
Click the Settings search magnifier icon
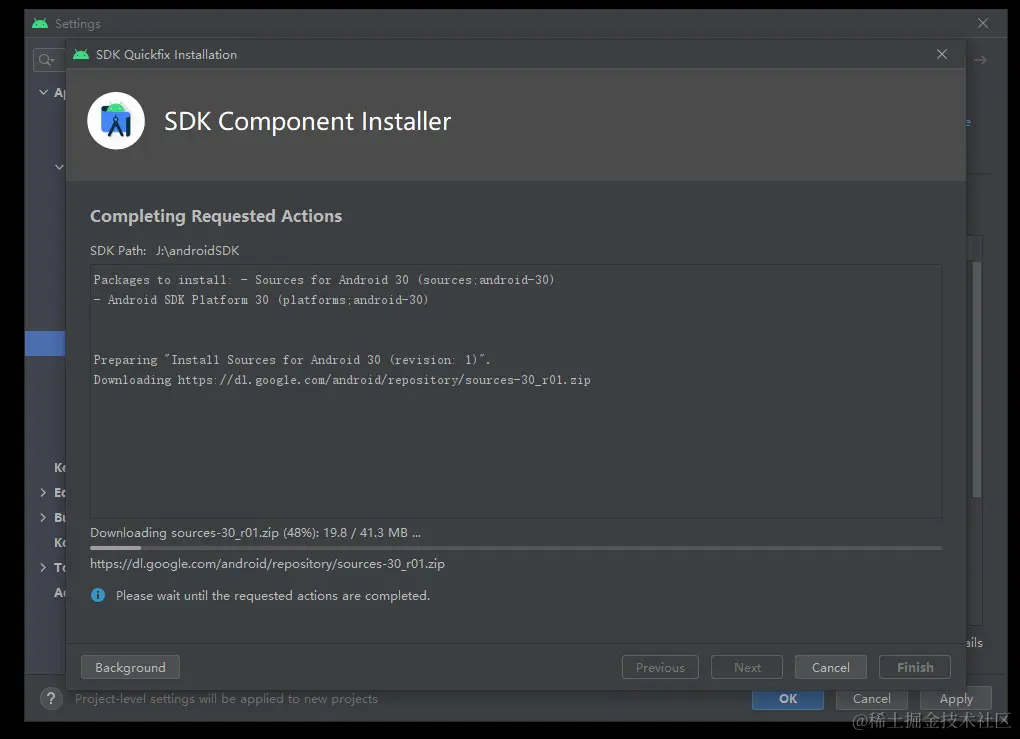point(46,60)
